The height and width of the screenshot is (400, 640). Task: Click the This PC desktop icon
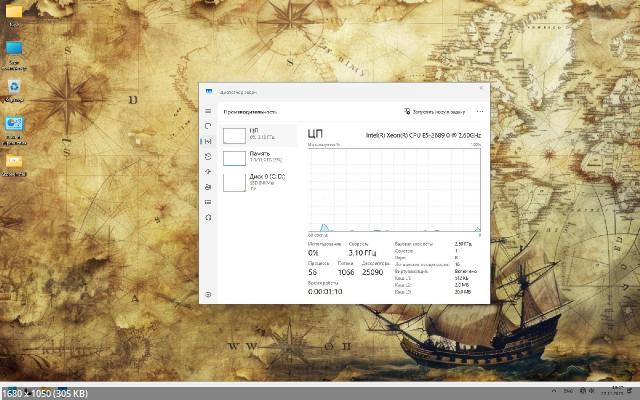(15, 50)
